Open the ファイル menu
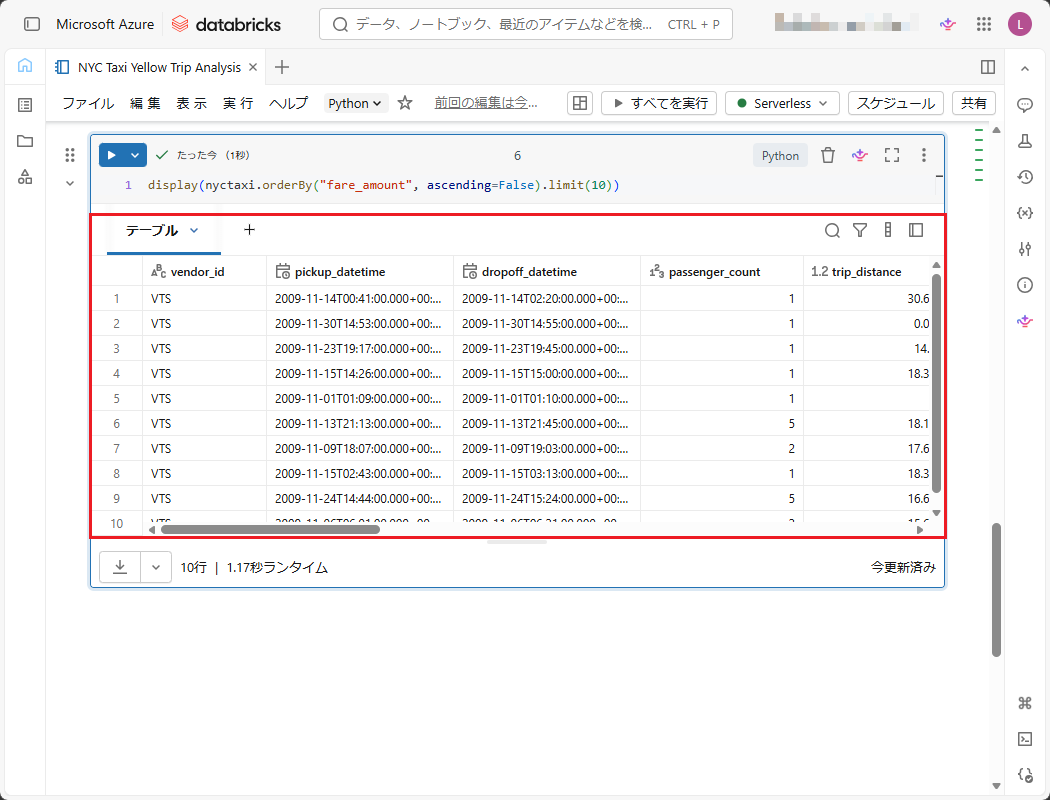1050x800 pixels. (88, 103)
